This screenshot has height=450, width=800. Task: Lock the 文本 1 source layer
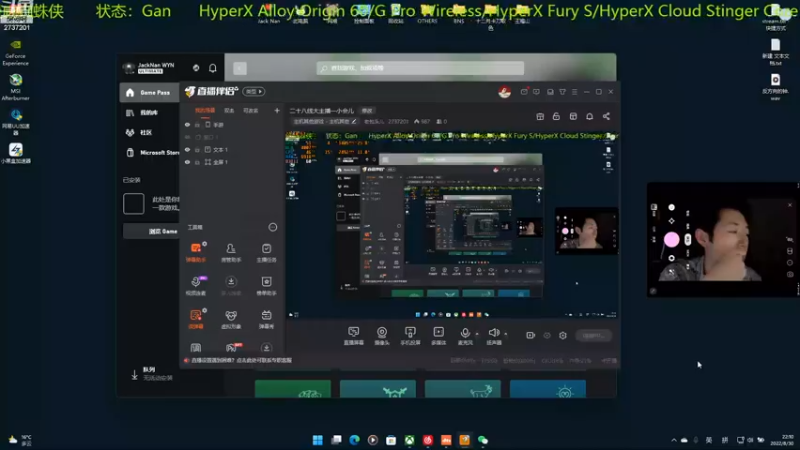pos(197,149)
